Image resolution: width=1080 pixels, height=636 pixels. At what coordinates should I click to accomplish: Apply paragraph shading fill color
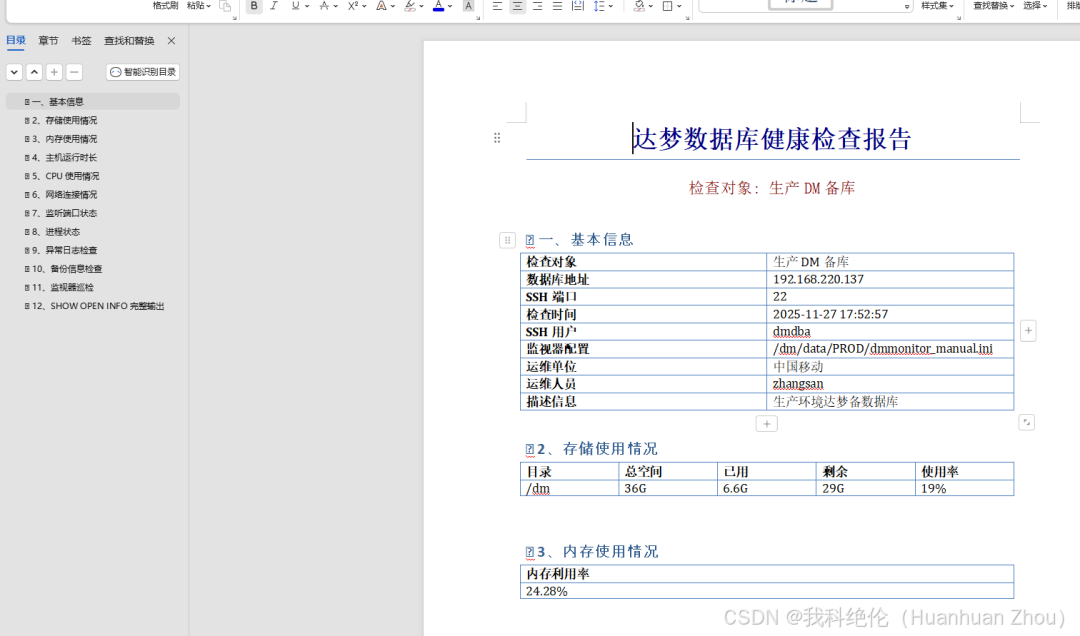tap(639, 6)
